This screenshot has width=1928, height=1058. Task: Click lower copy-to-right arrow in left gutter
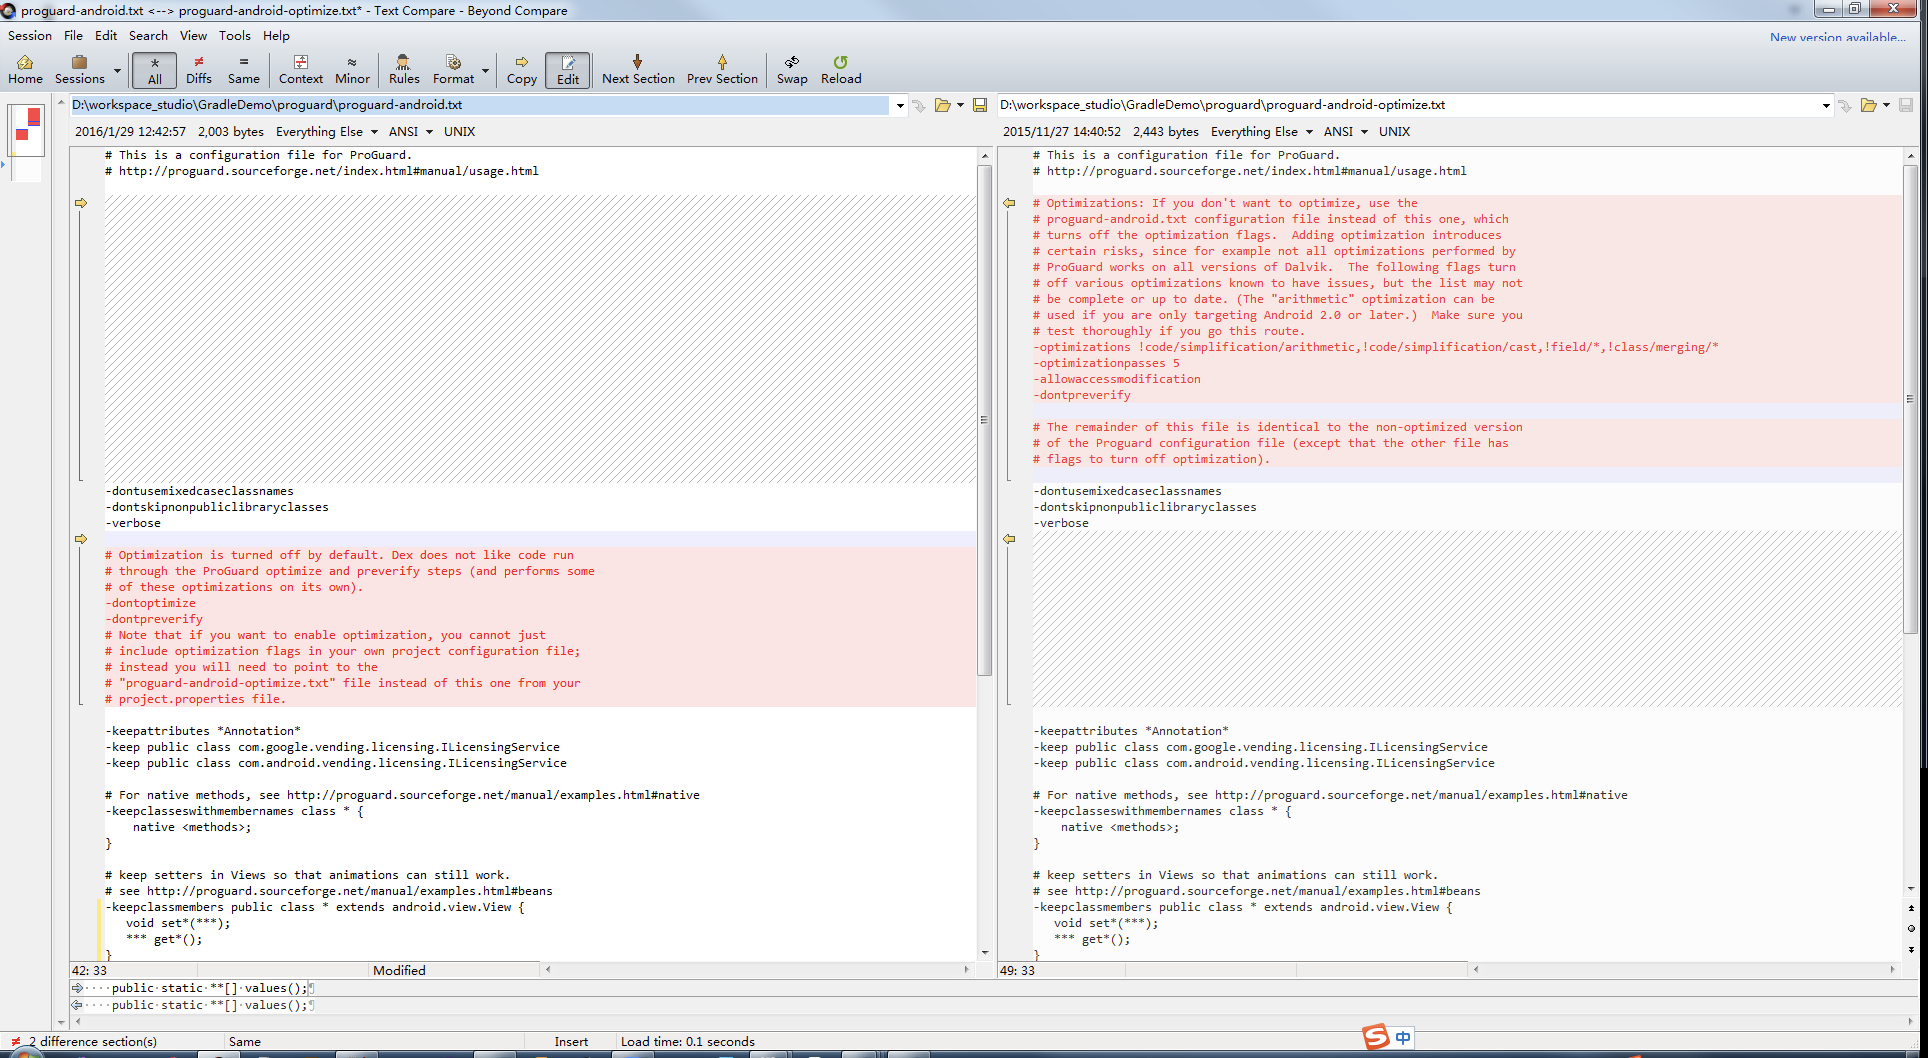click(x=82, y=539)
